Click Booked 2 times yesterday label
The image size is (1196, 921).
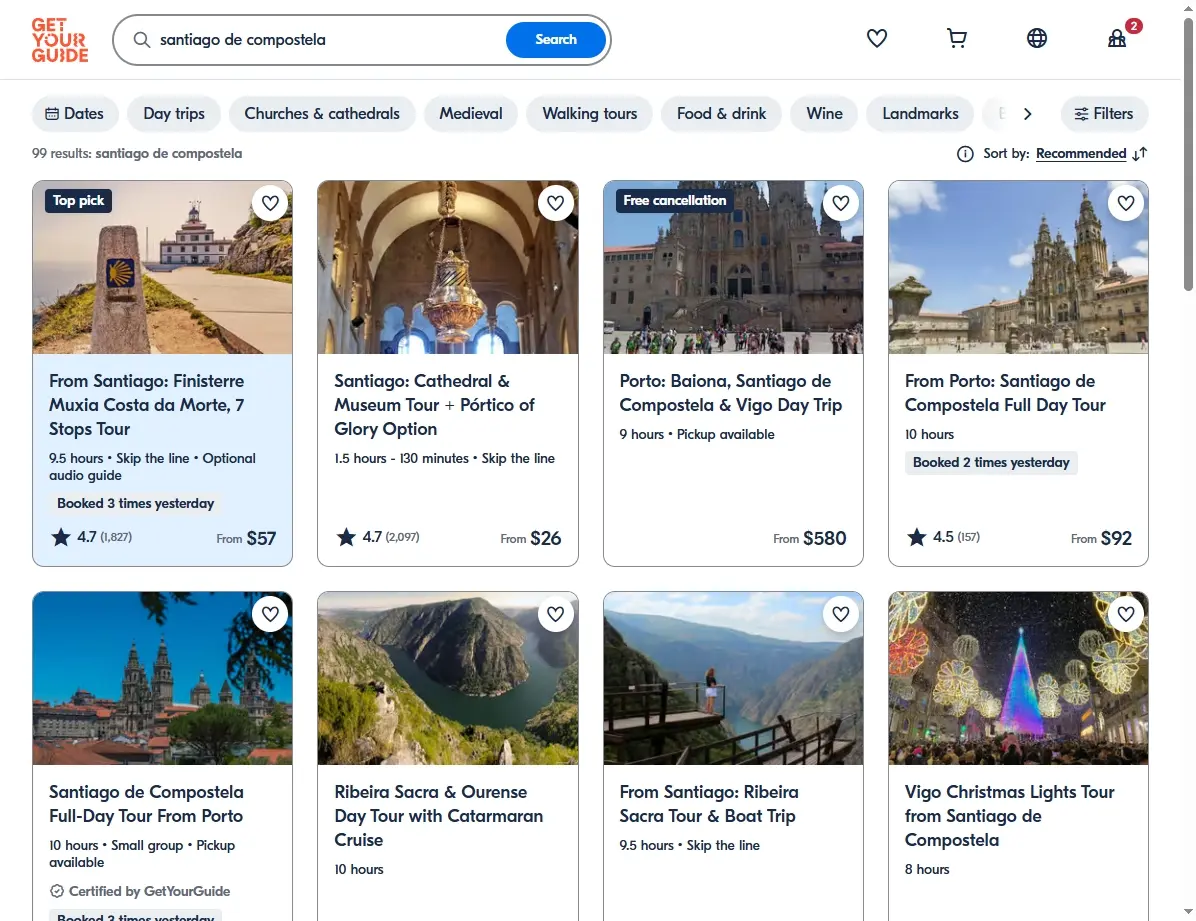click(991, 462)
